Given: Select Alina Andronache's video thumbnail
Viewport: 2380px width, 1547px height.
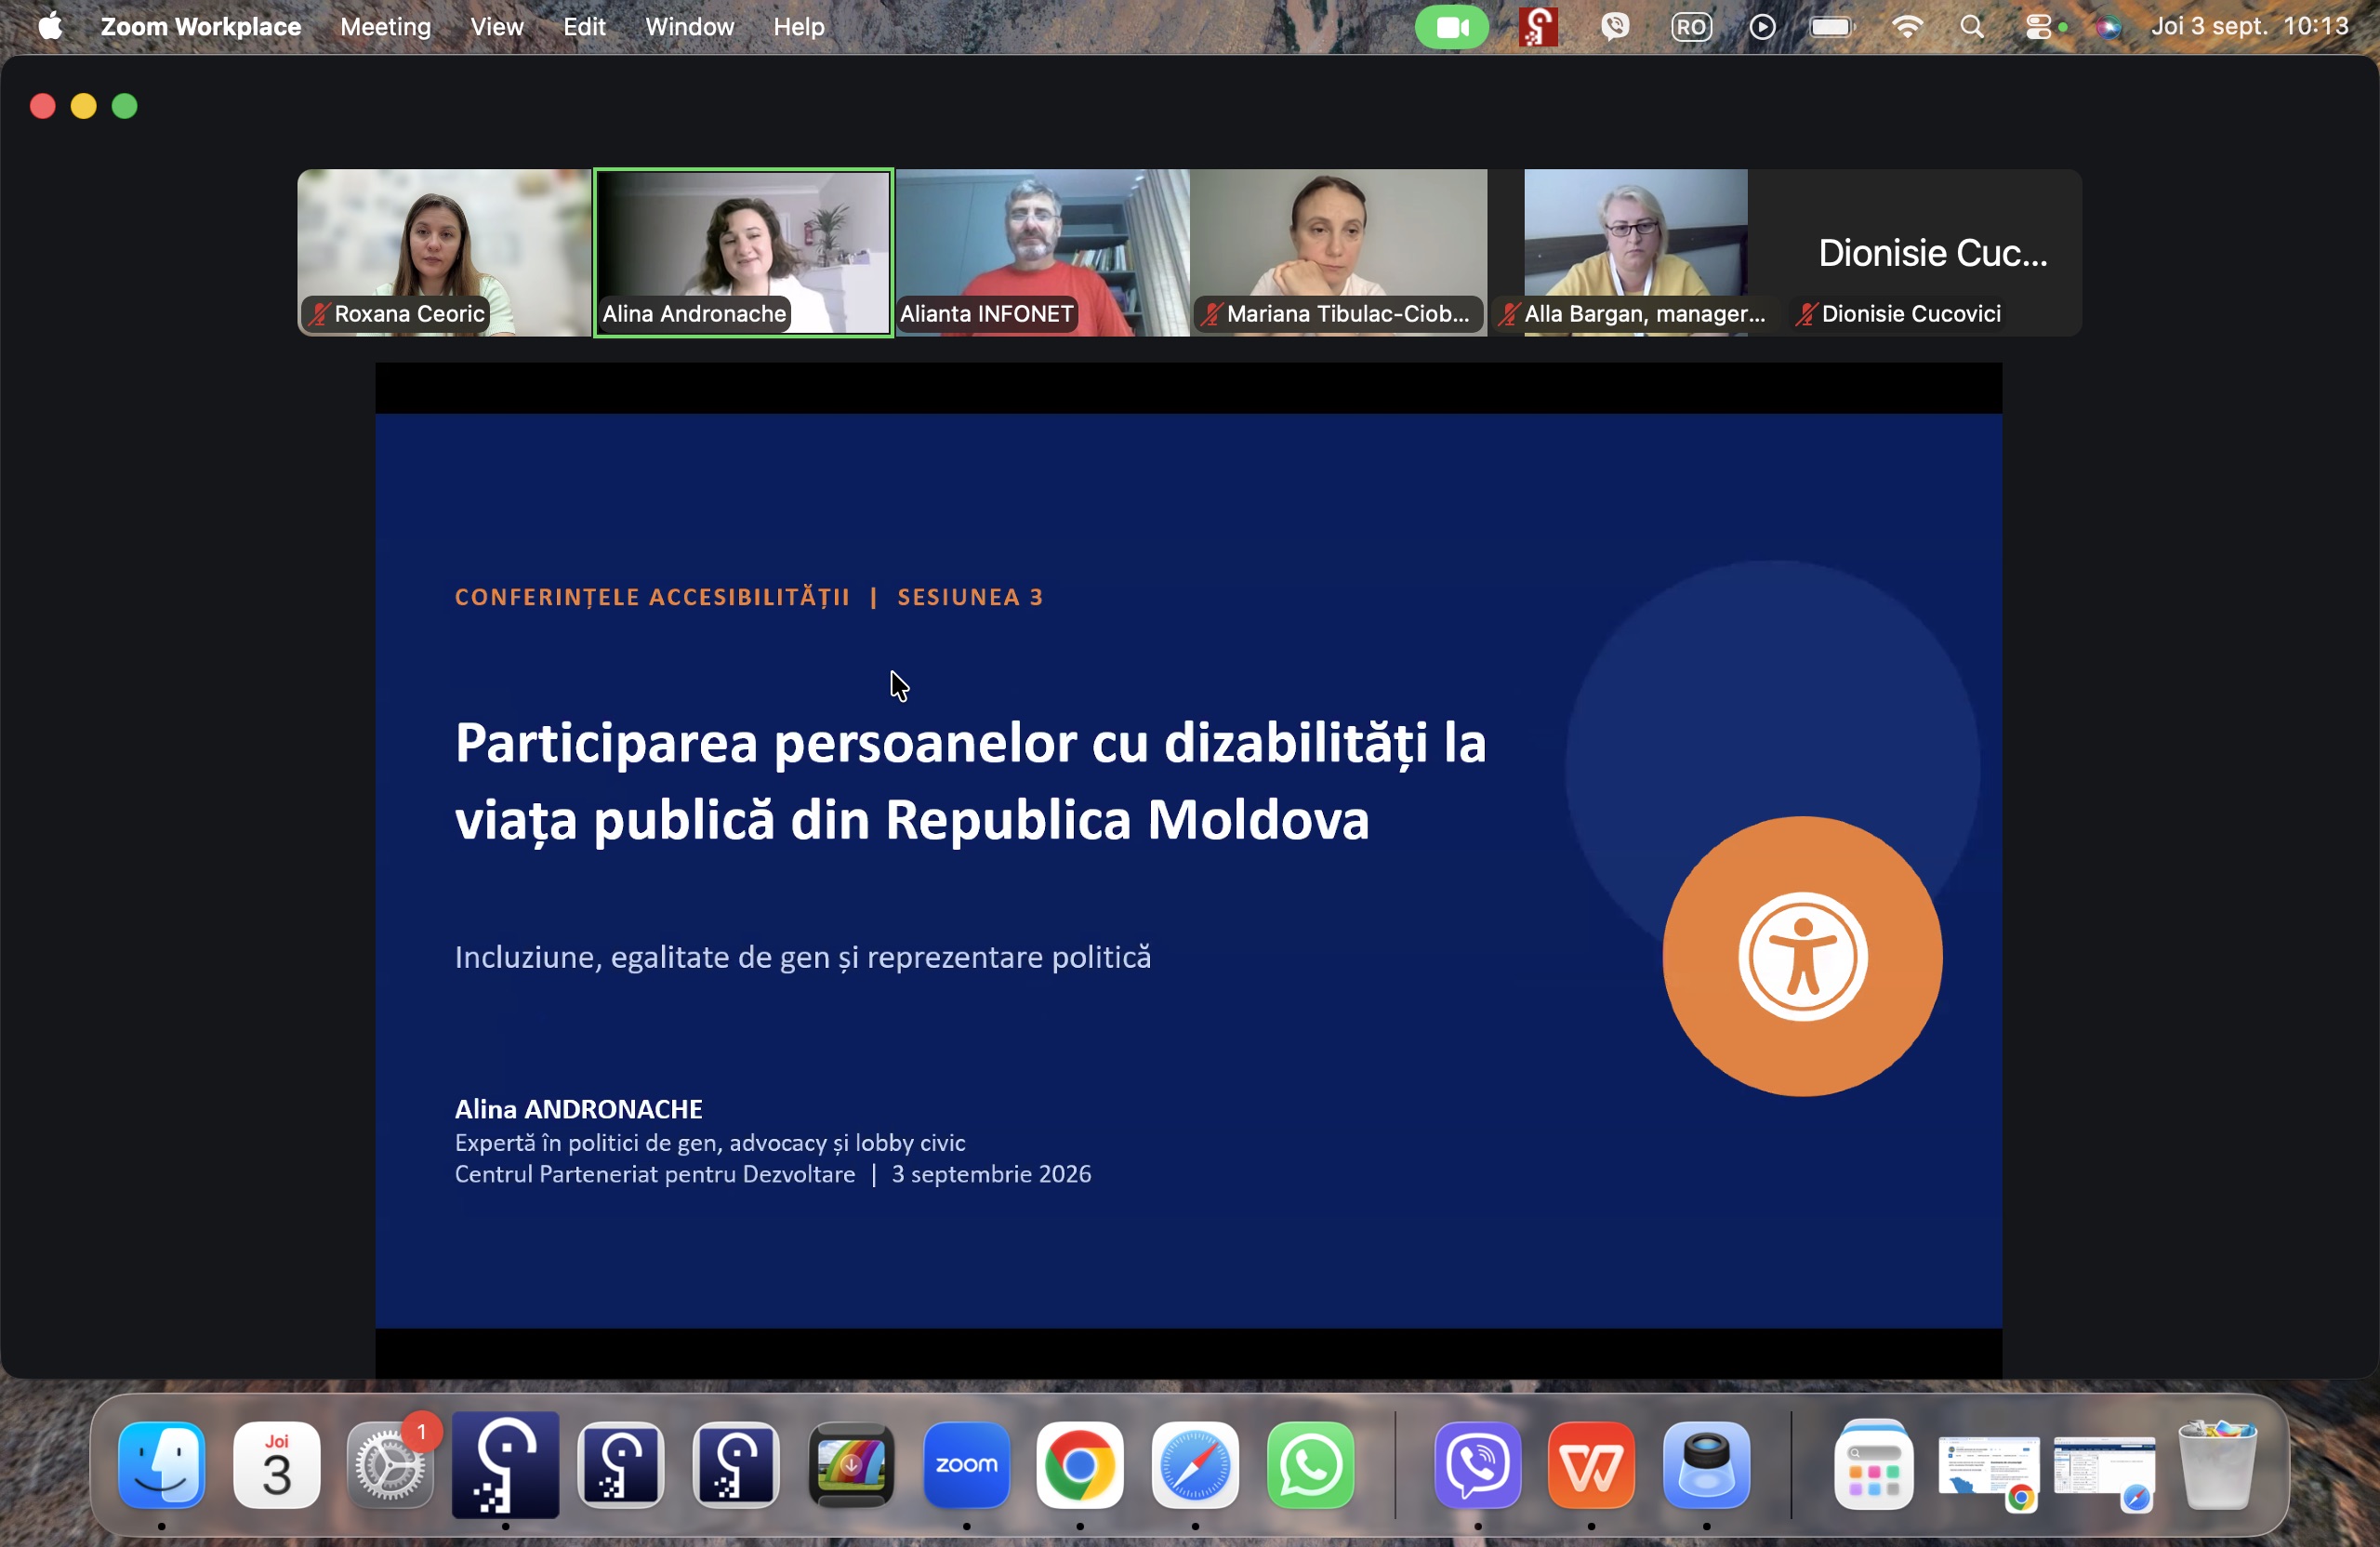Looking at the screenshot, I should pos(743,252).
